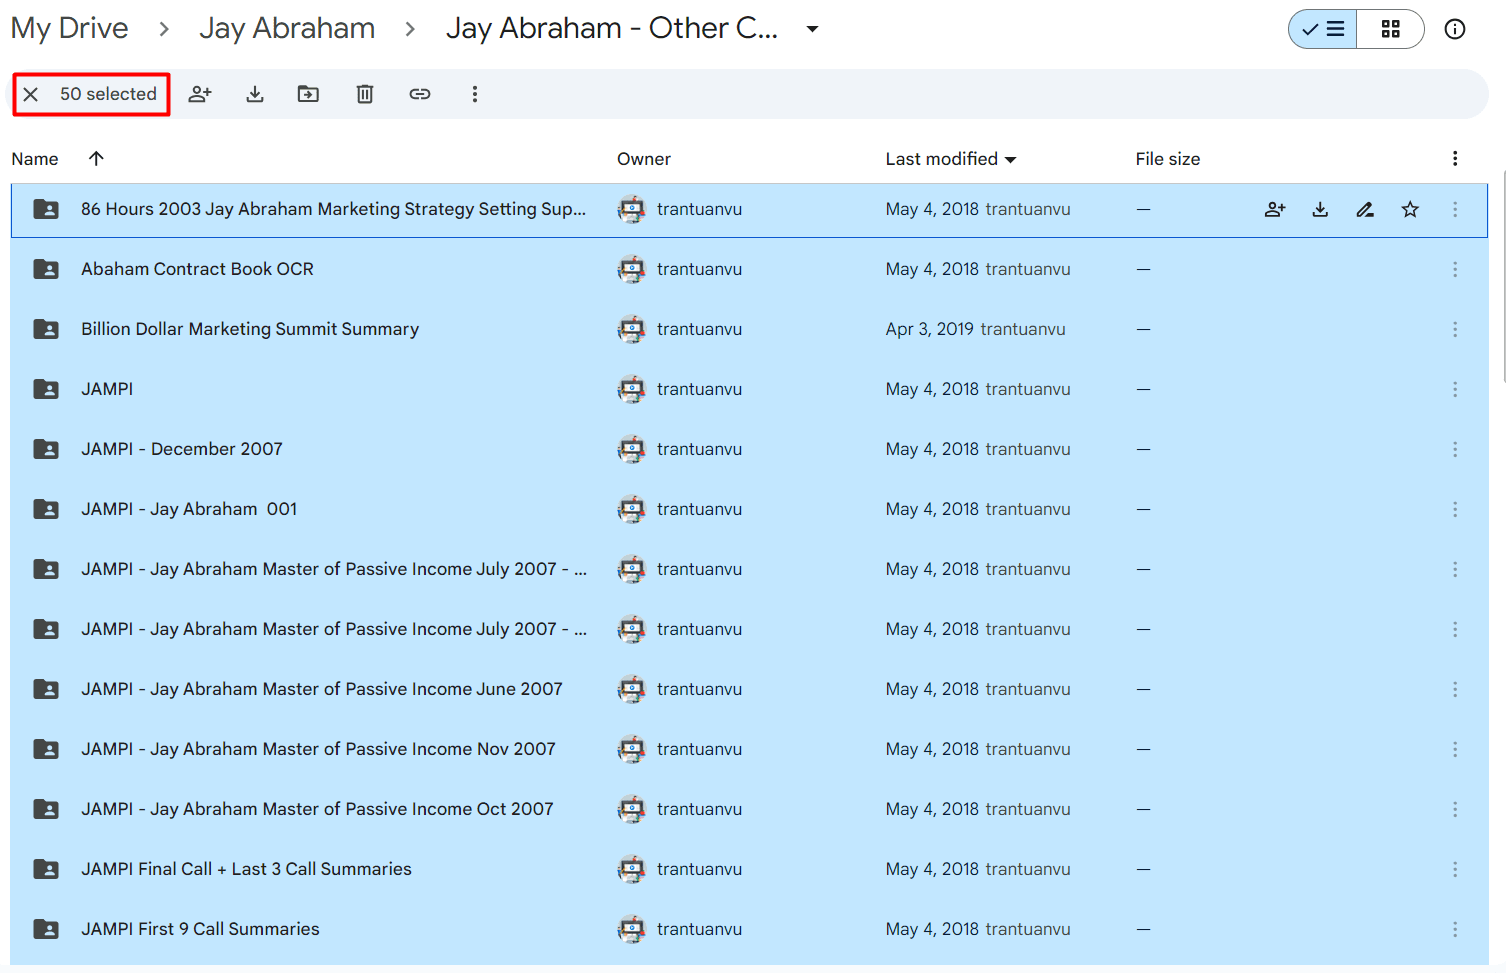Clear the 50 selected items with X
Screen dimensions: 1506x973
coord(31,94)
